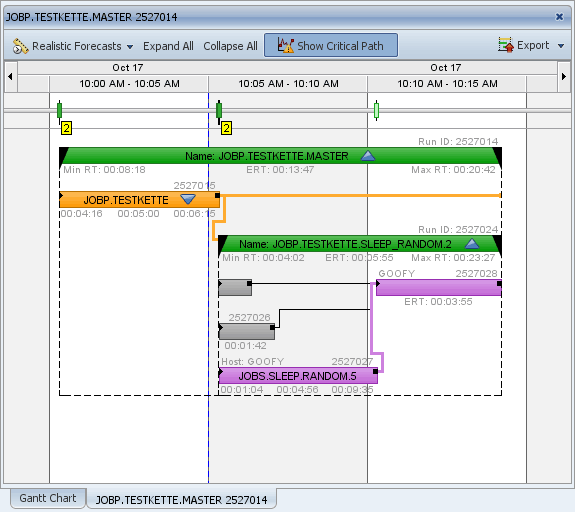This screenshot has height=512, width=575.
Task: Click the second yellow marker labeled 2
Action: [226, 128]
